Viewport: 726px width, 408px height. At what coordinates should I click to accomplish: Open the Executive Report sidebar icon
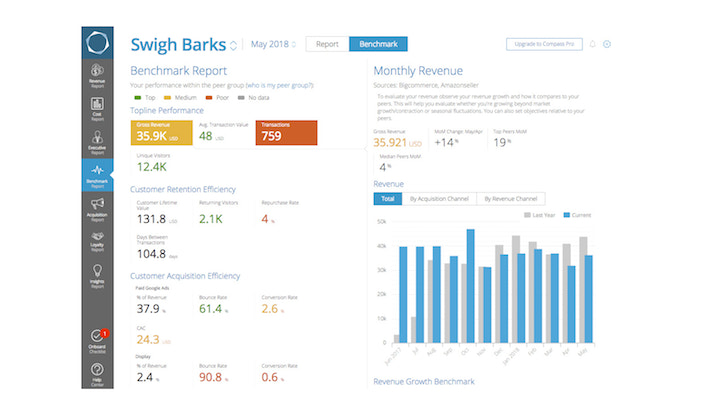tap(97, 142)
